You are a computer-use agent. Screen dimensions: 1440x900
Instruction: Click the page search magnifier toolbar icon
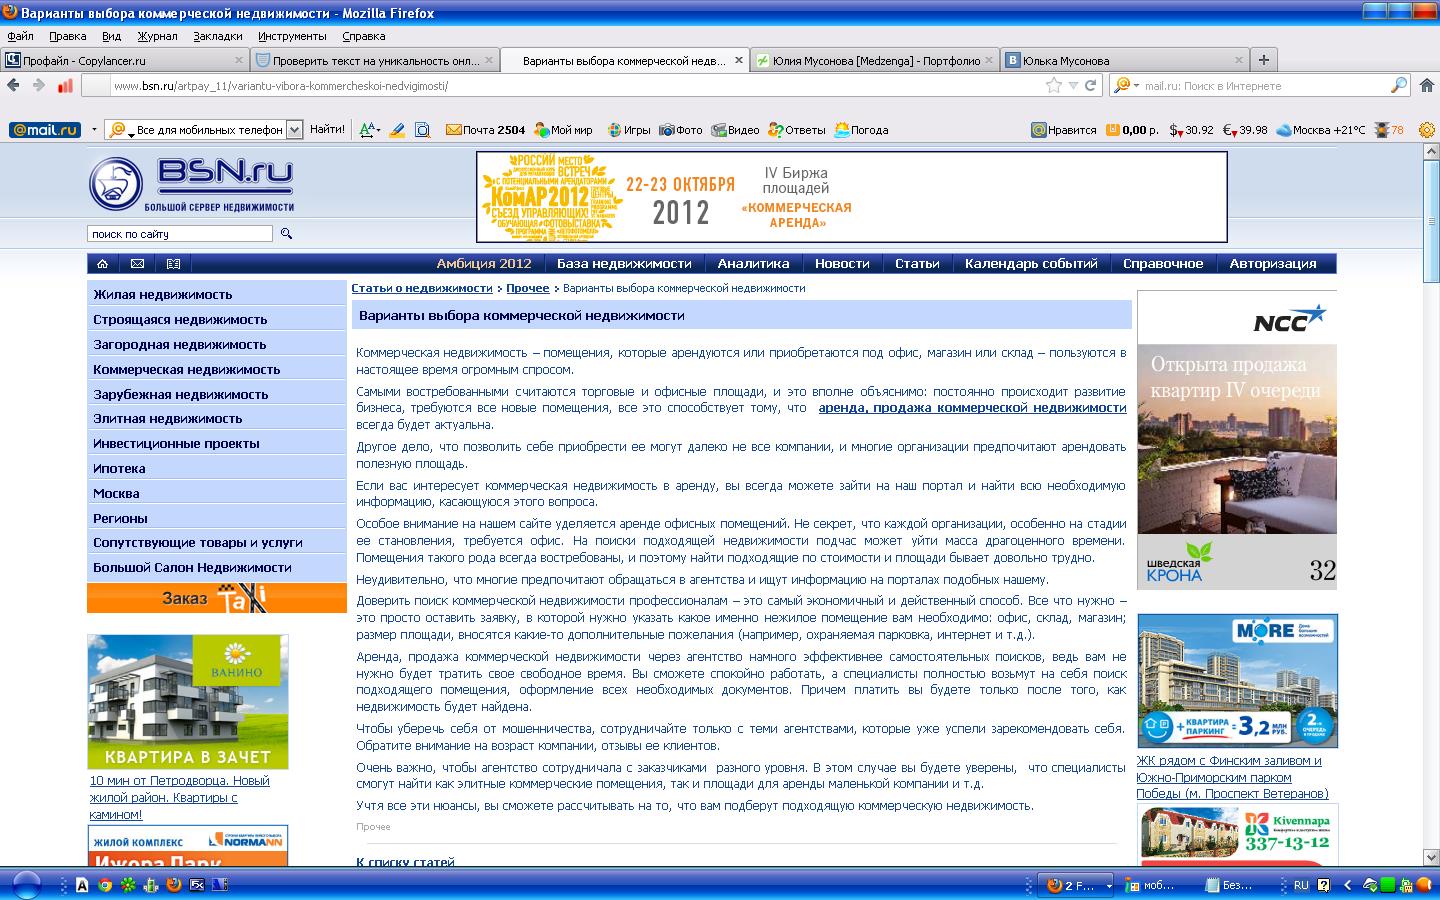click(423, 130)
